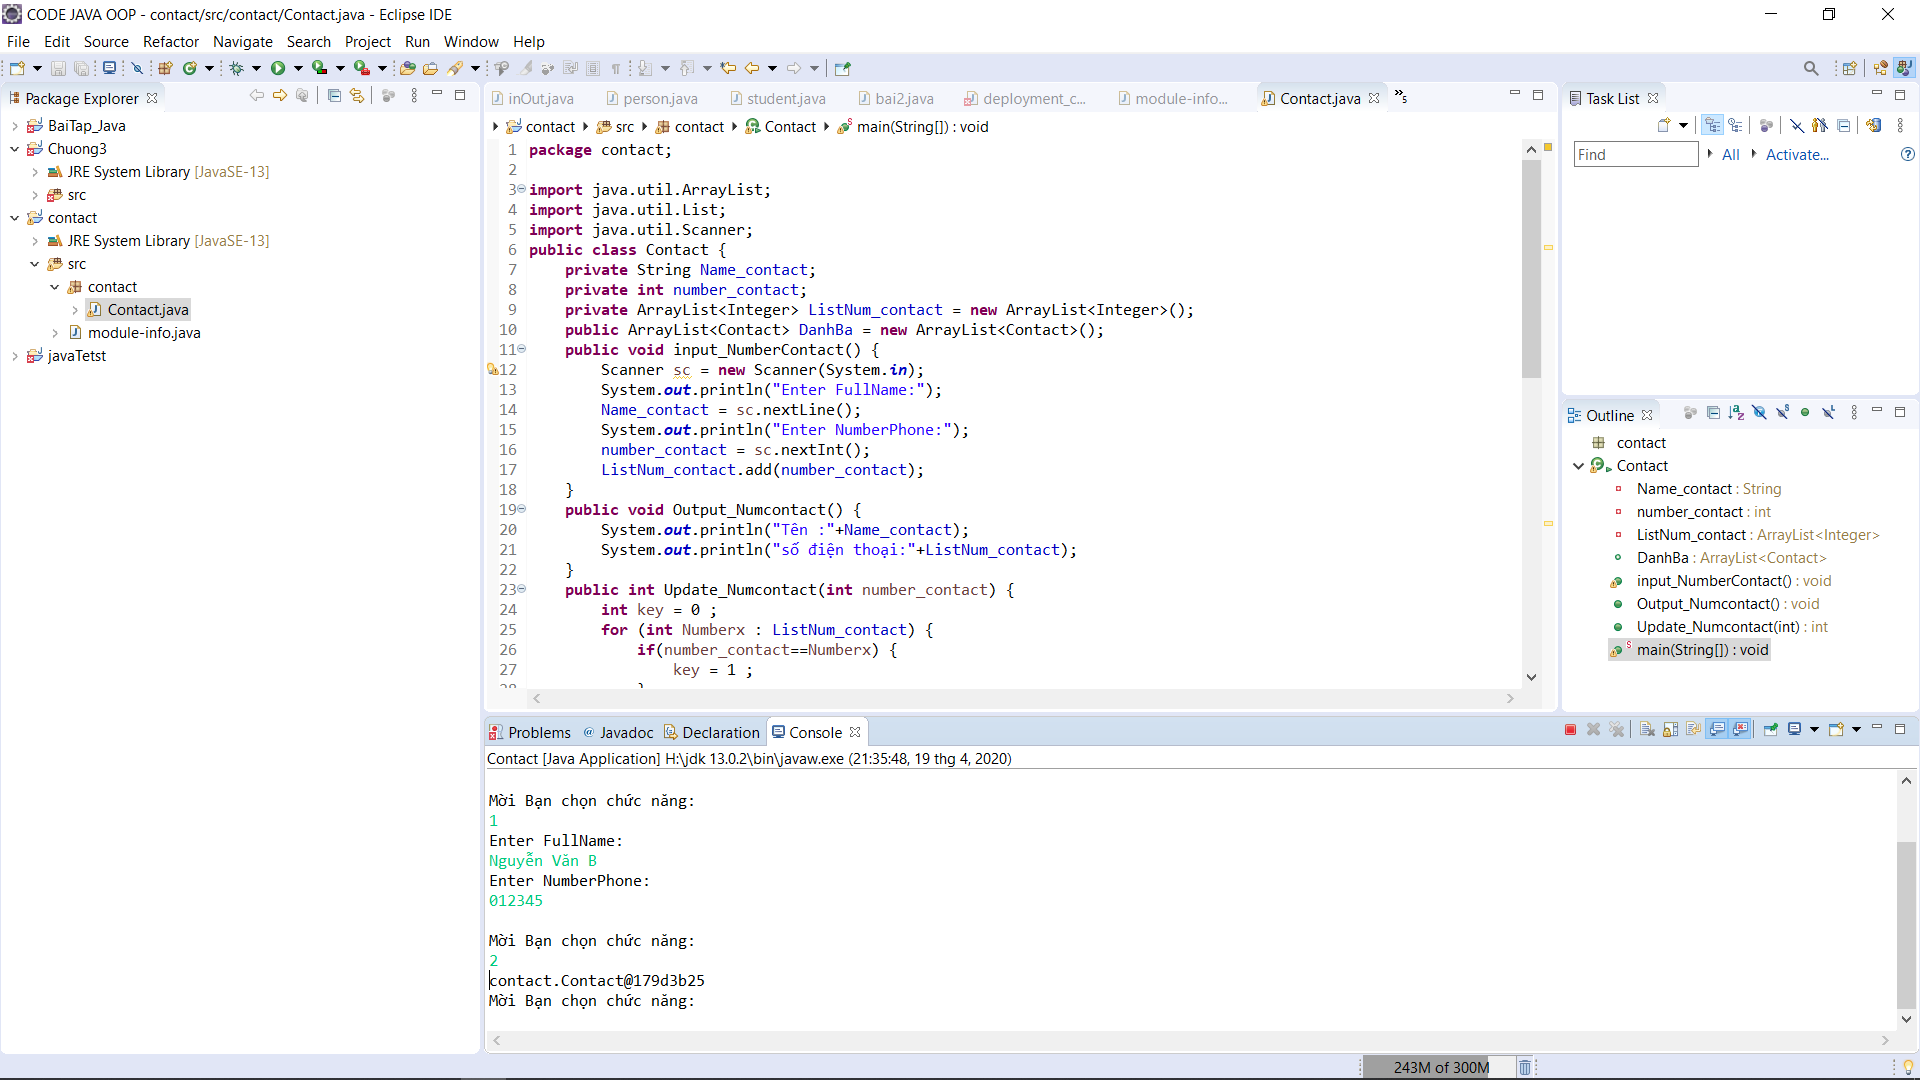Click the green Run button in toolbar
The width and height of the screenshot is (1920, 1080).
[x=277, y=68]
